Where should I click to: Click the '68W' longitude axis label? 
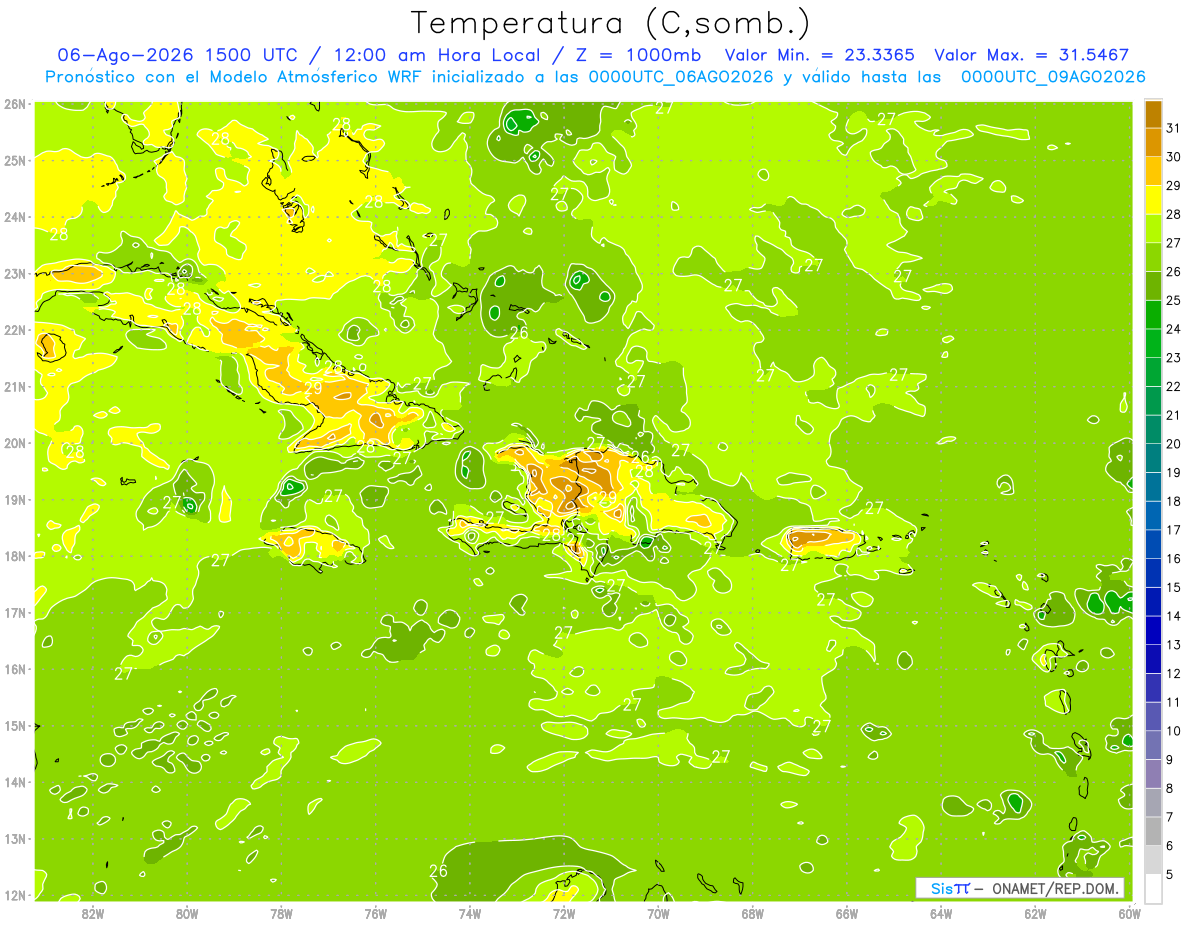[x=753, y=913]
